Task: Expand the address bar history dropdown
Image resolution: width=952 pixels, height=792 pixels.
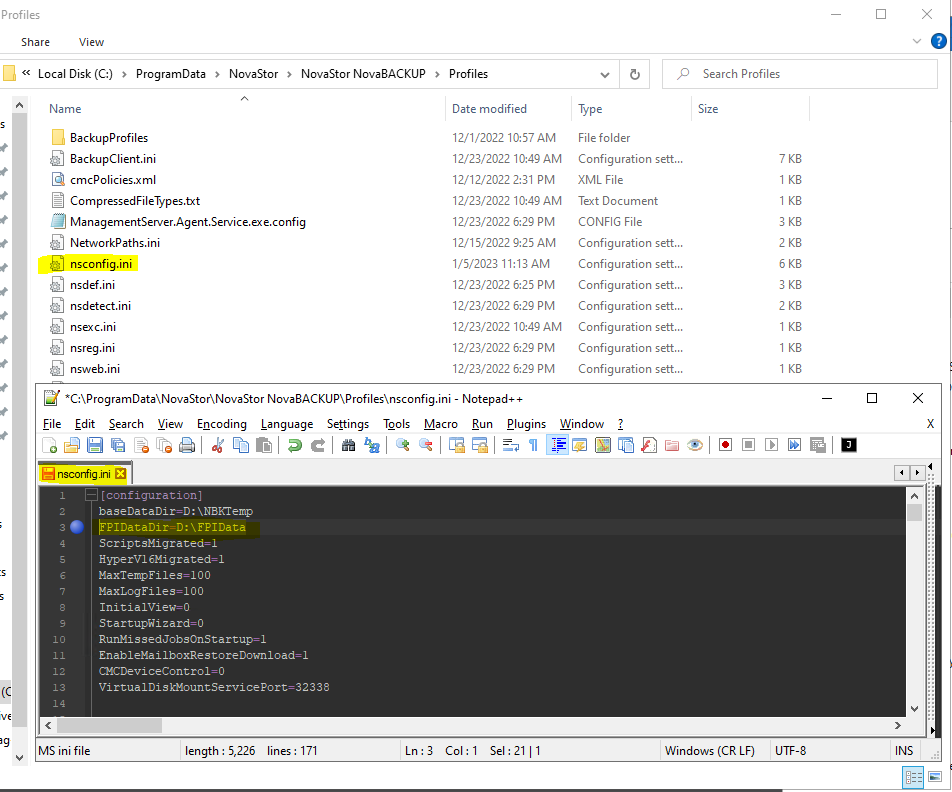Action: pos(605,75)
